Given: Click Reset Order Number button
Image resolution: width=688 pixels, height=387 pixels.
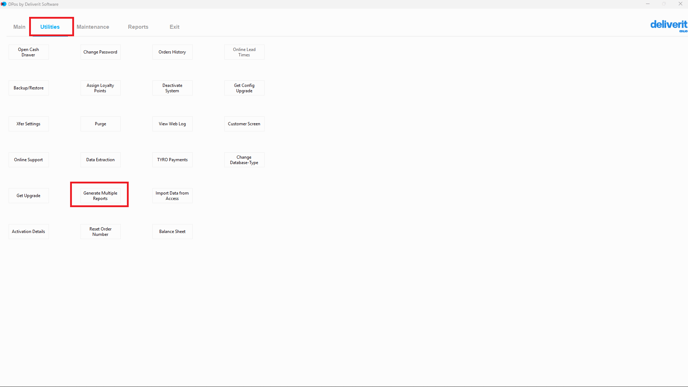Looking at the screenshot, I should (100, 231).
